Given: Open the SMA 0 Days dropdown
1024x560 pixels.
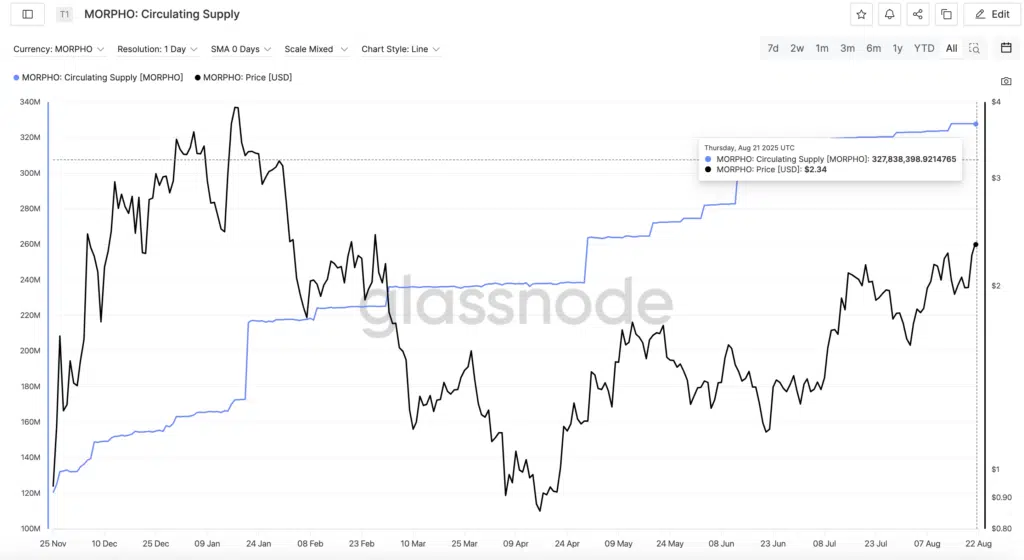Looking at the screenshot, I should (x=241, y=49).
